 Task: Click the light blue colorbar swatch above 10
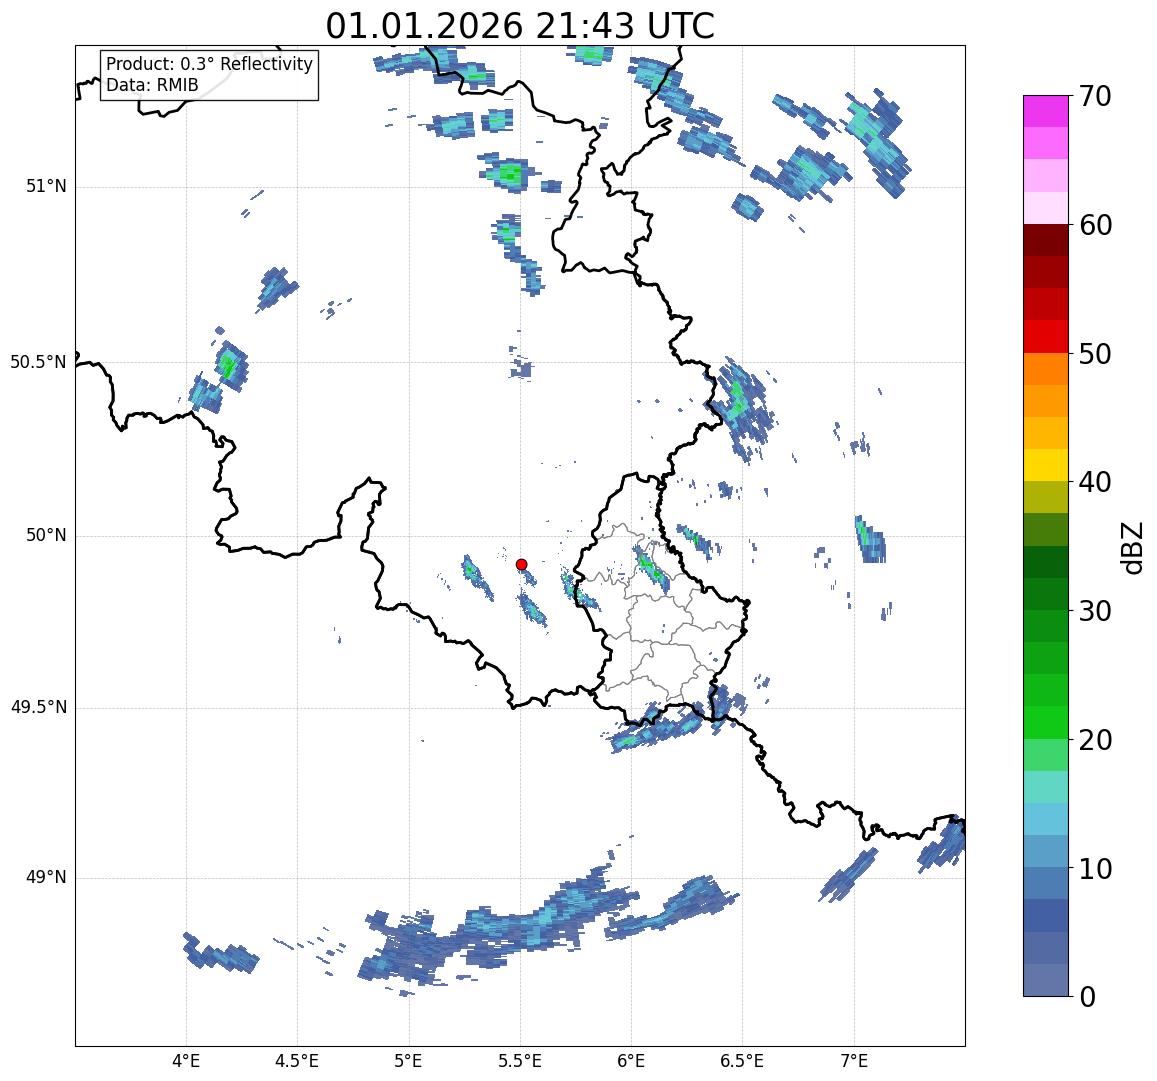1046,852
